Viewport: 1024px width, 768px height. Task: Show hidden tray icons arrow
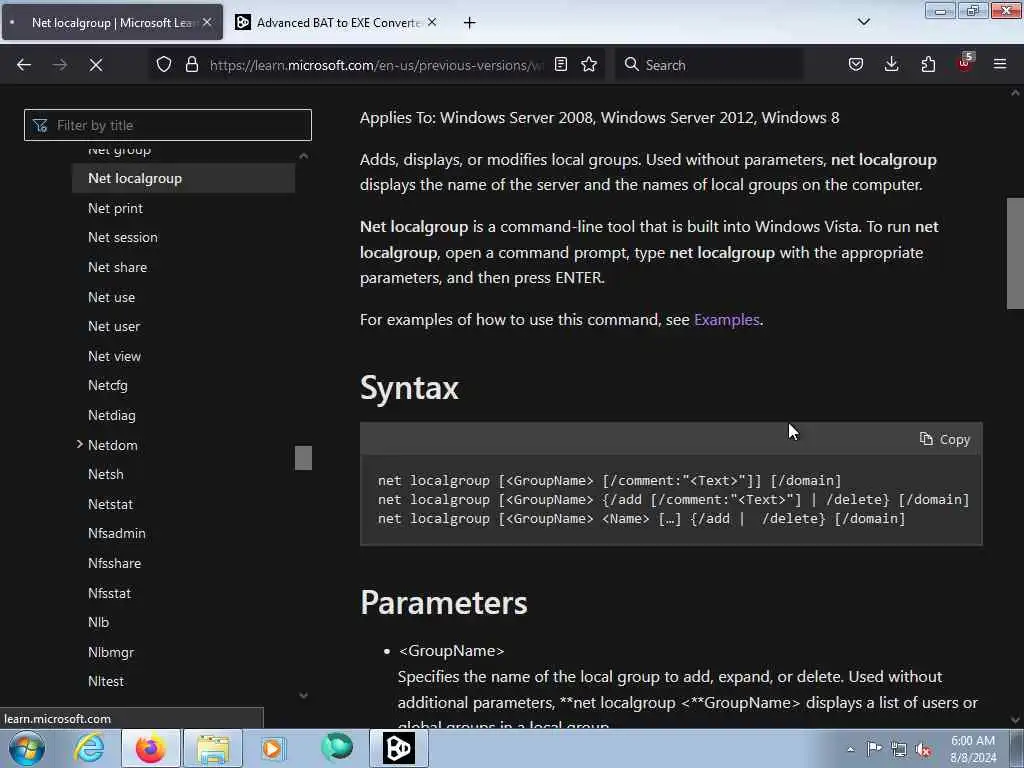pos(850,749)
